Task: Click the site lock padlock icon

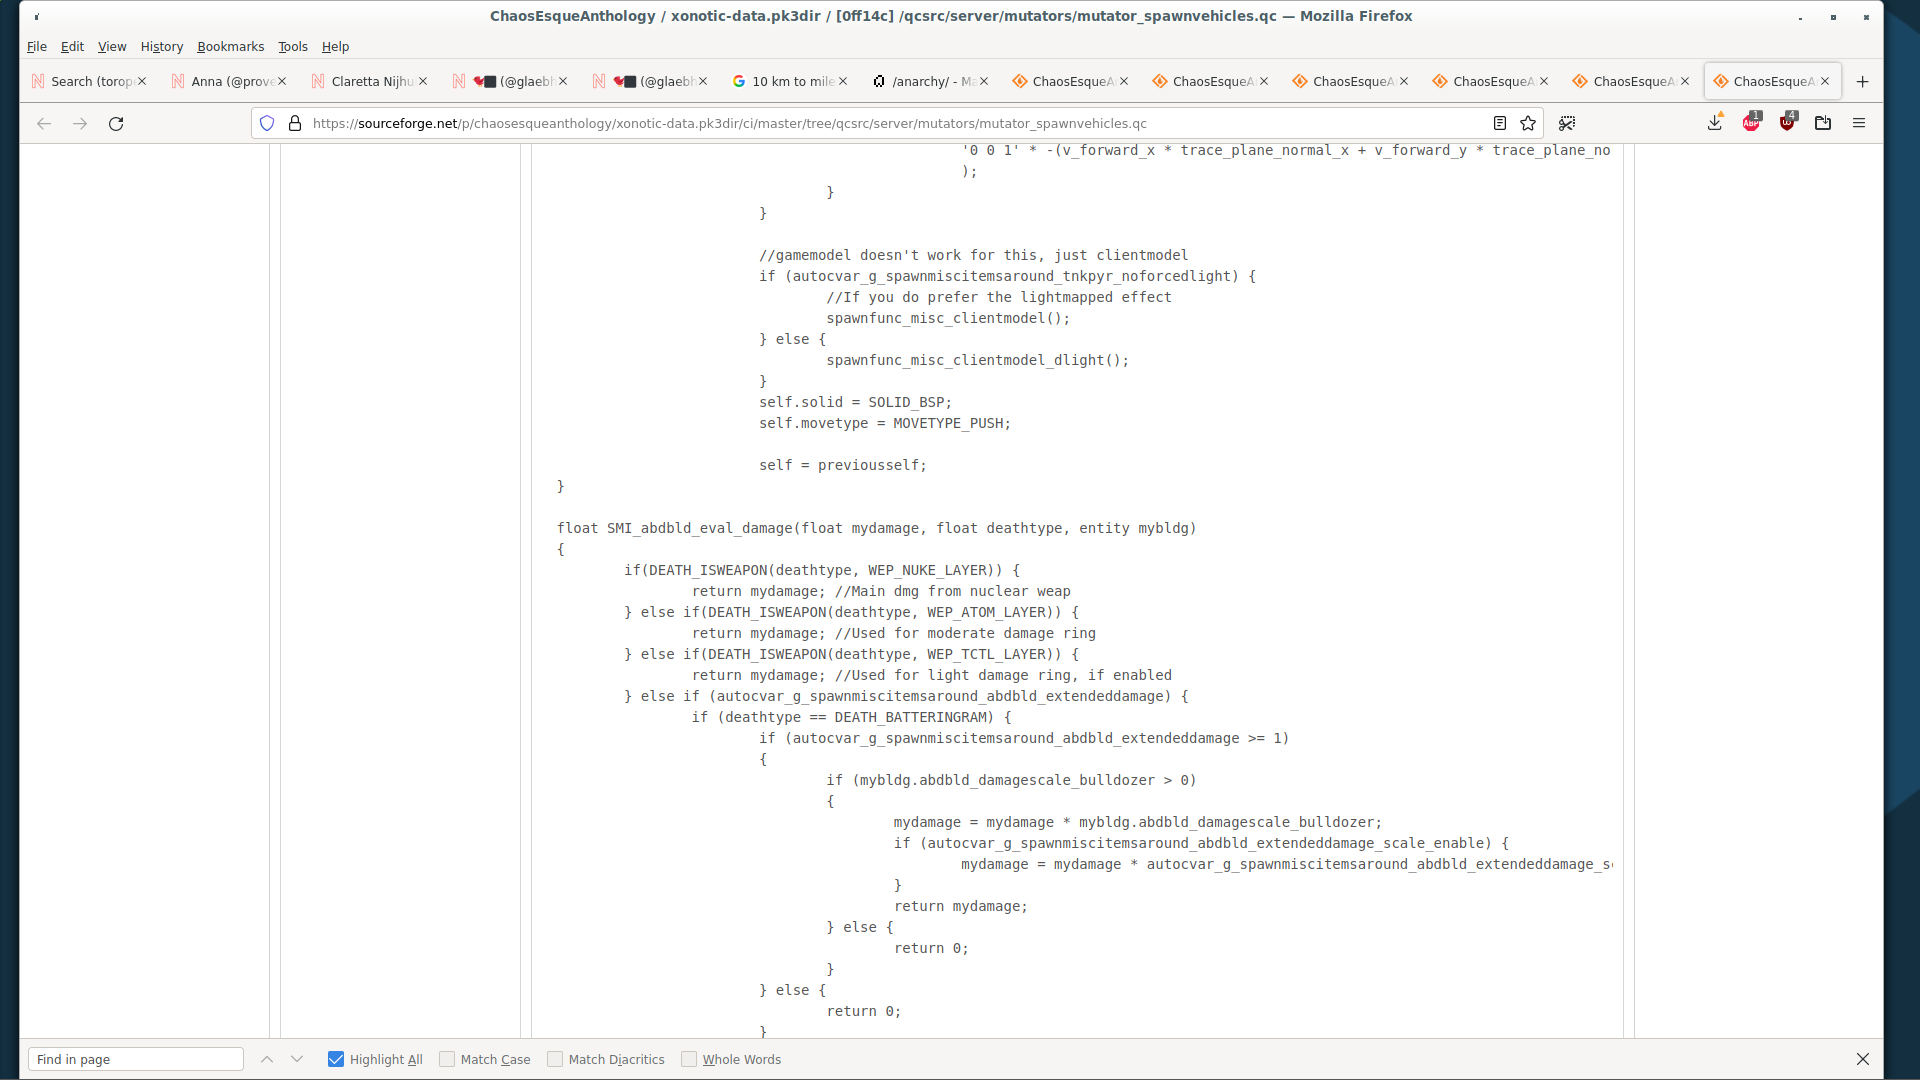Action: [295, 123]
